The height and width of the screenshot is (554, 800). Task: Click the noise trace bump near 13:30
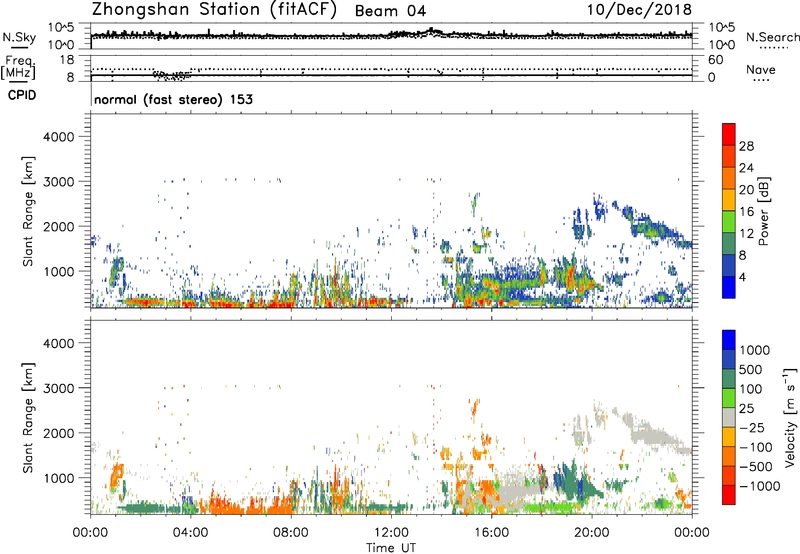(432, 32)
